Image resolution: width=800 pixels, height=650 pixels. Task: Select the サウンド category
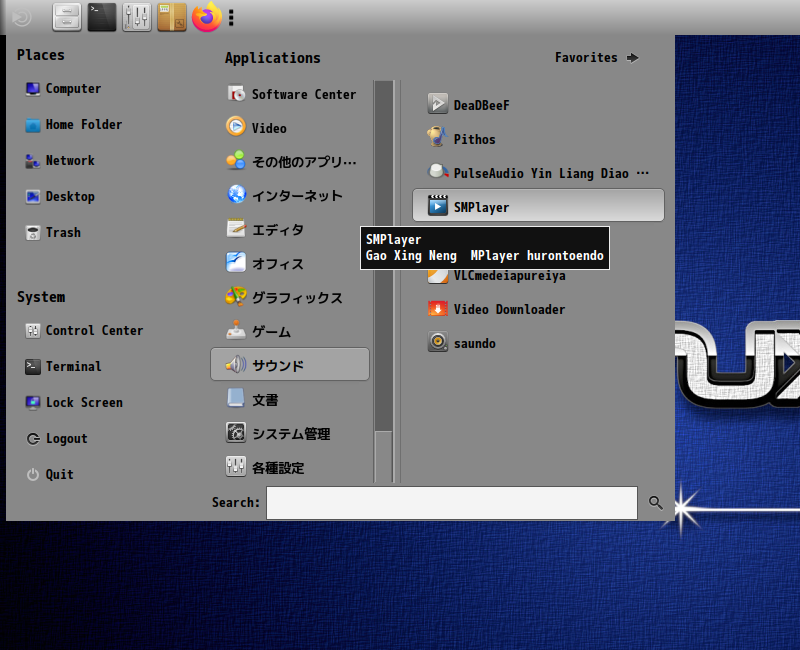(x=290, y=364)
